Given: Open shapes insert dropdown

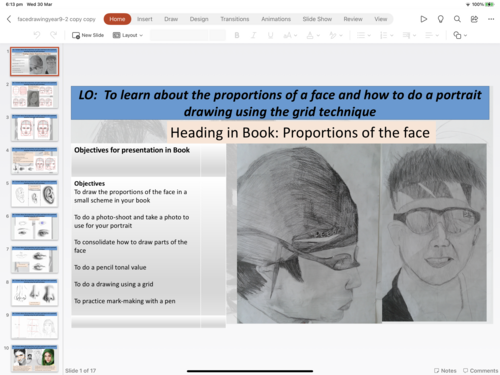Looking at the screenshot, I should [460, 35].
